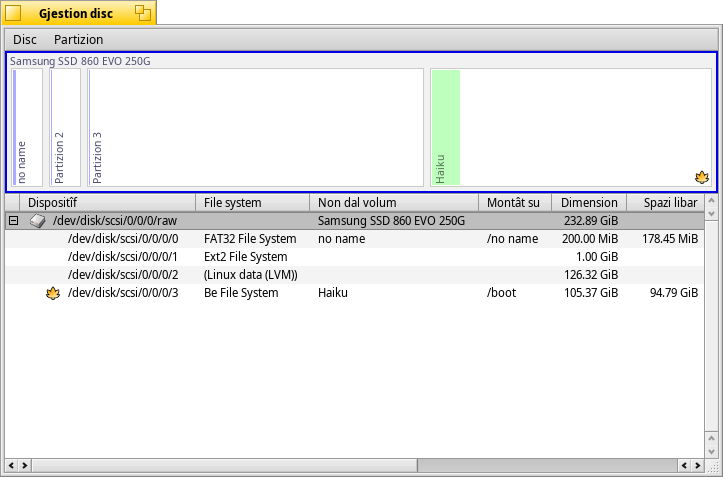Click horizontal scrollbar right arrow at right end
This screenshot has height=477, width=723.
(698, 465)
